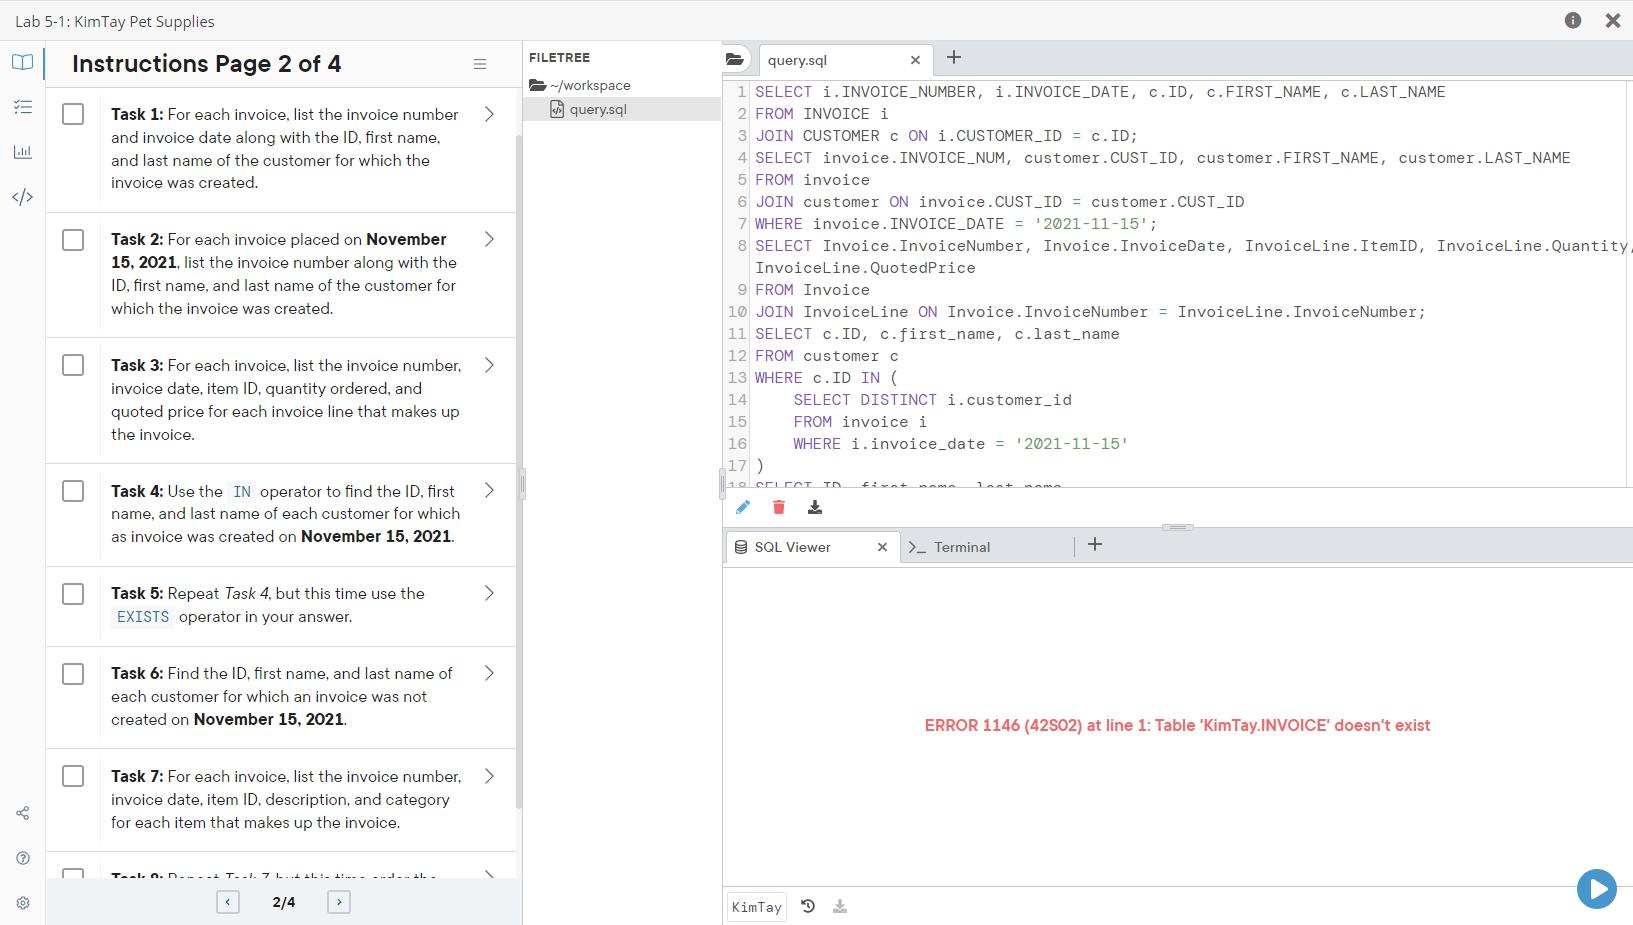1633x925 pixels.
Task: Click the horizontal editor/viewer splitter handle
Action: (1177, 527)
